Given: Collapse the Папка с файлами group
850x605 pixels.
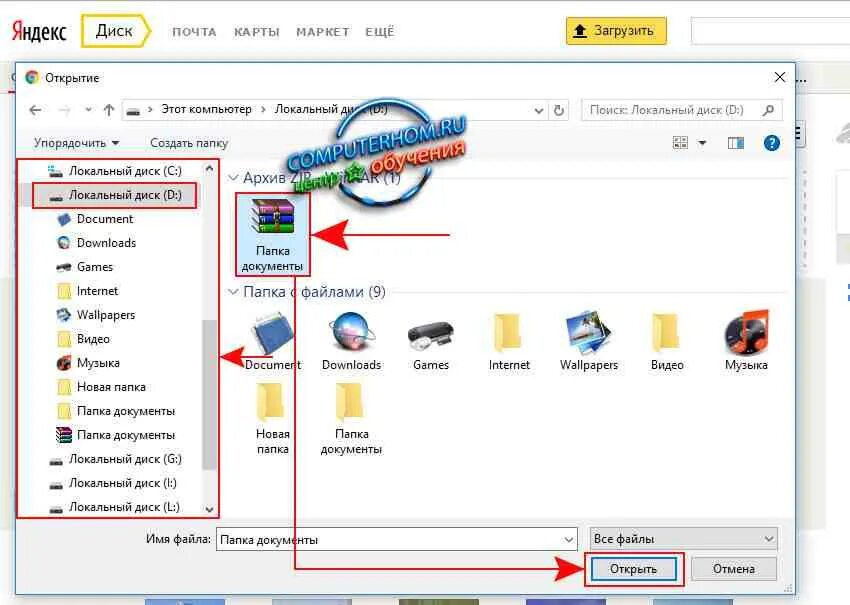Looking at the screenshot, I should point(233,292).
